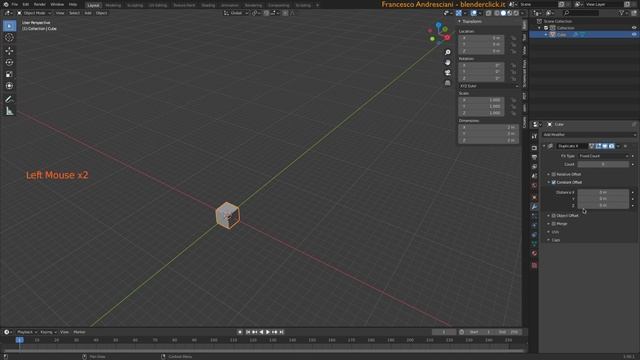The image size is (640, 360).
Task: Open the Physics properties tab icon
Action: (x=534, y=225)
